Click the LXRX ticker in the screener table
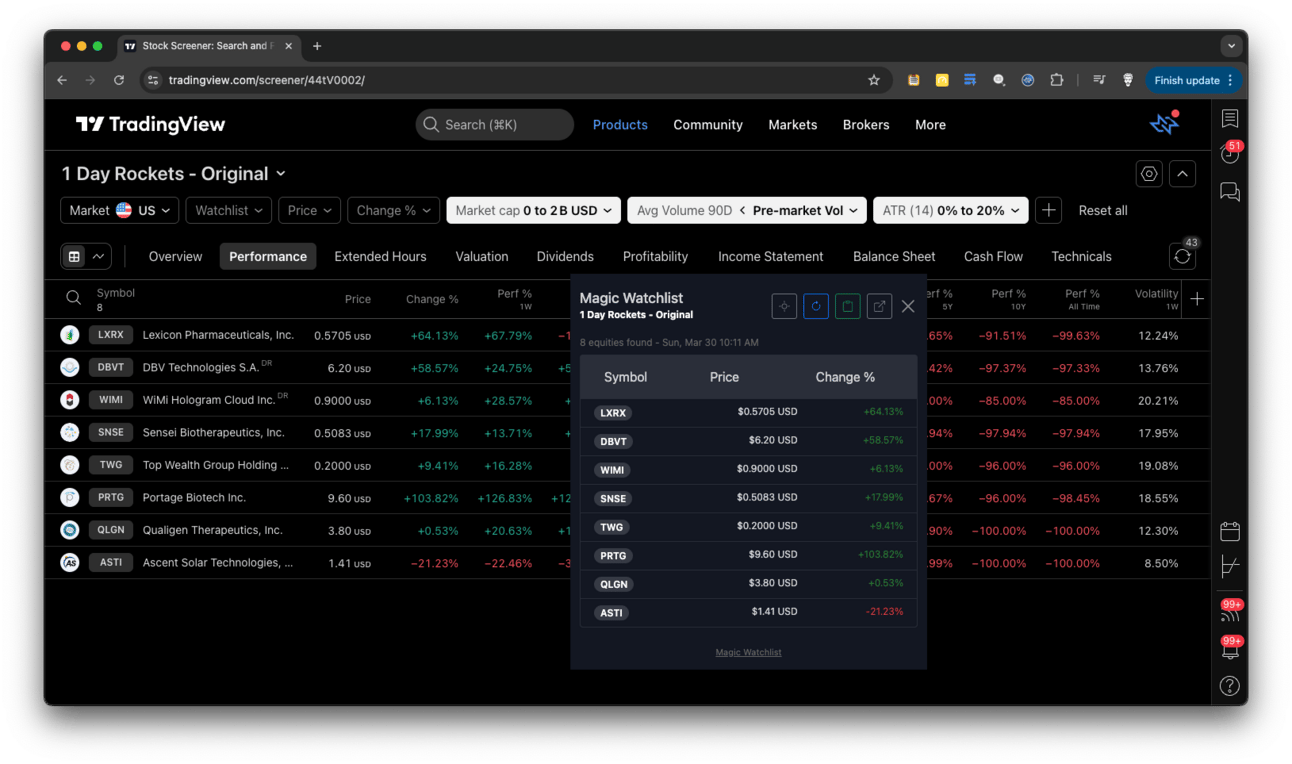 [x=111, y=335]
